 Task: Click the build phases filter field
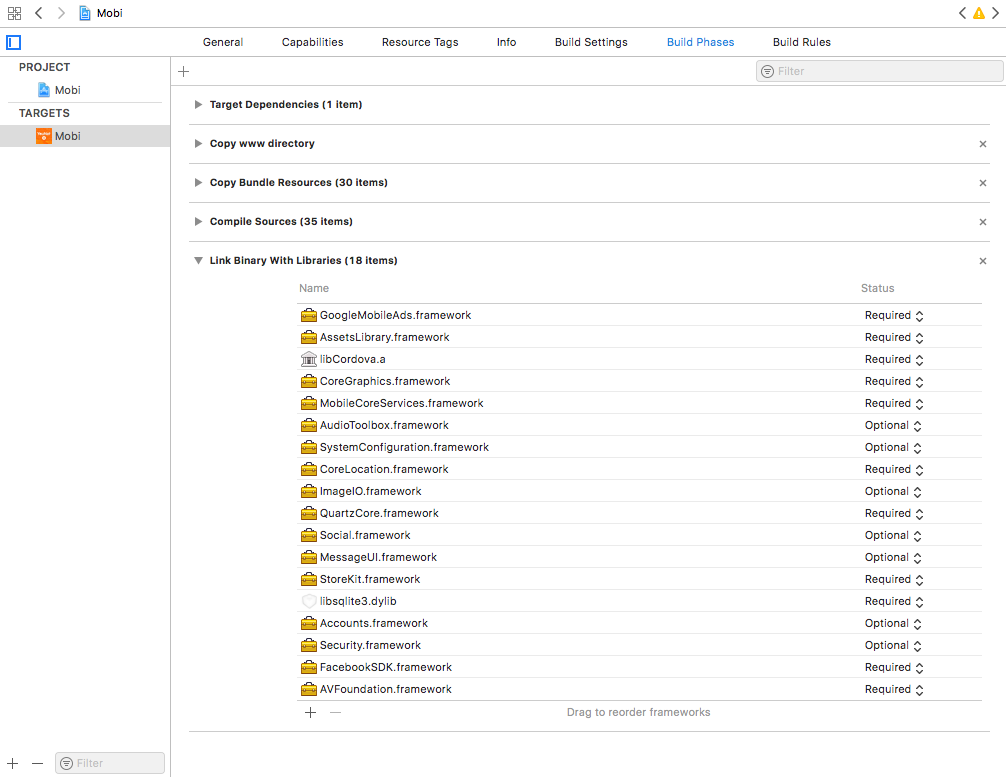[x=886, y=71]
